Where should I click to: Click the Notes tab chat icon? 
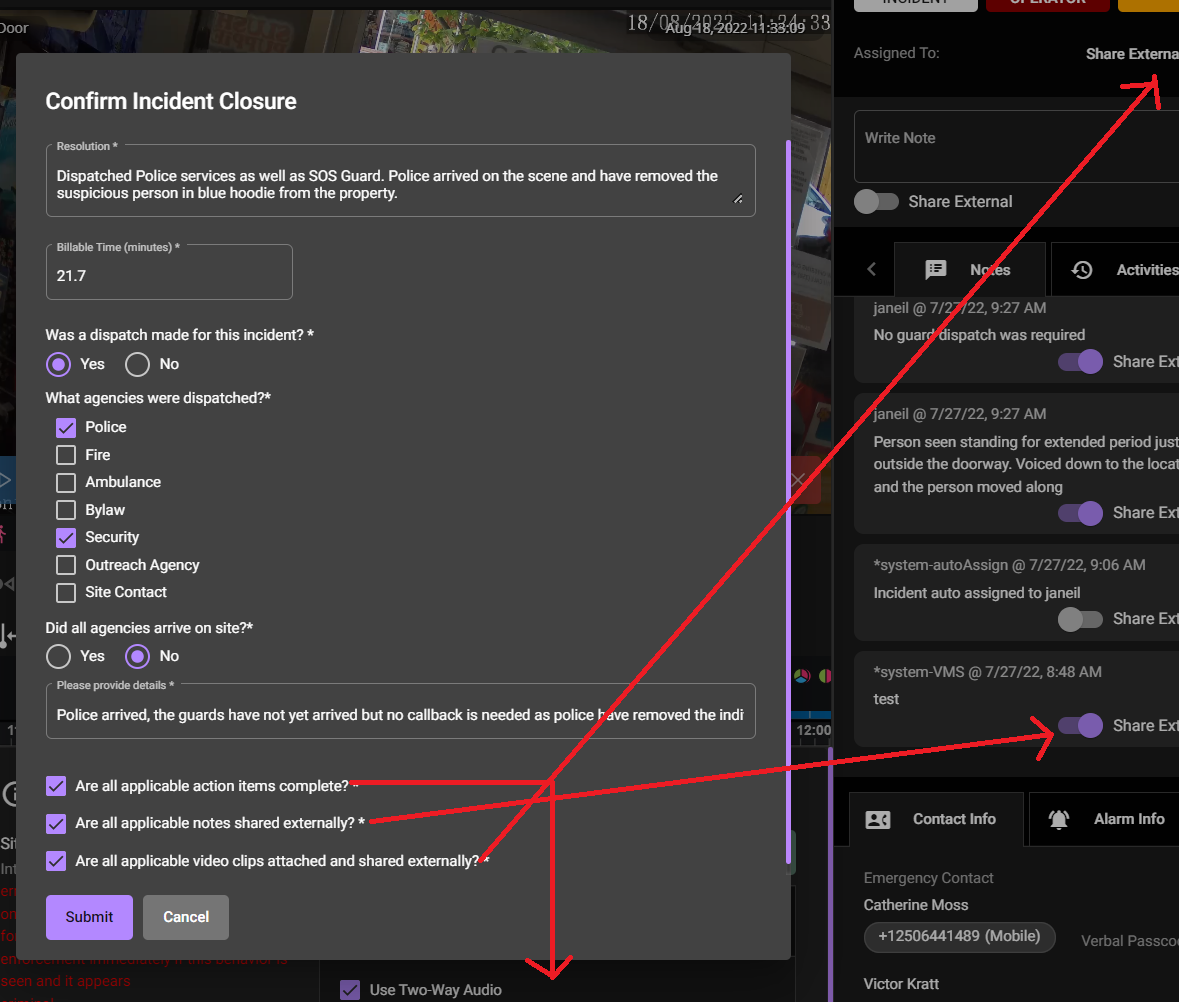coord(935,269)
